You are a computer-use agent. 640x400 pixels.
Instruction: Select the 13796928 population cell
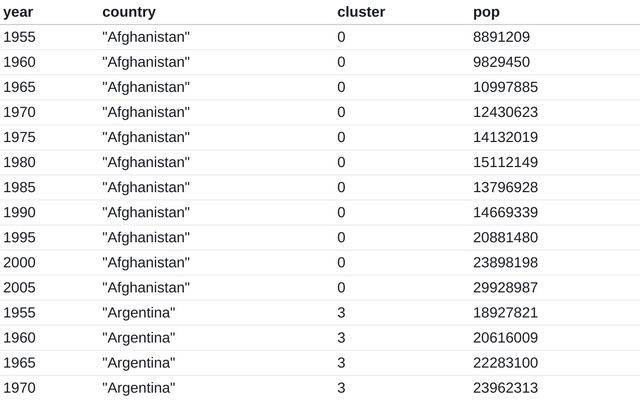click(505, 187)
